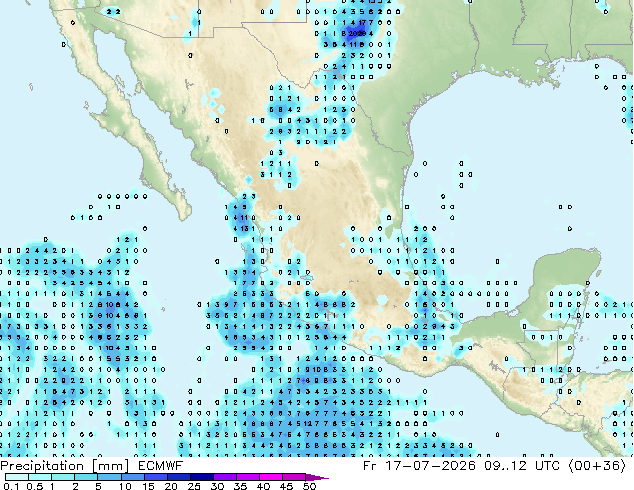Click the 'UTC' text
This screenshot has height=490, width=634.
[x=547, y=466]
